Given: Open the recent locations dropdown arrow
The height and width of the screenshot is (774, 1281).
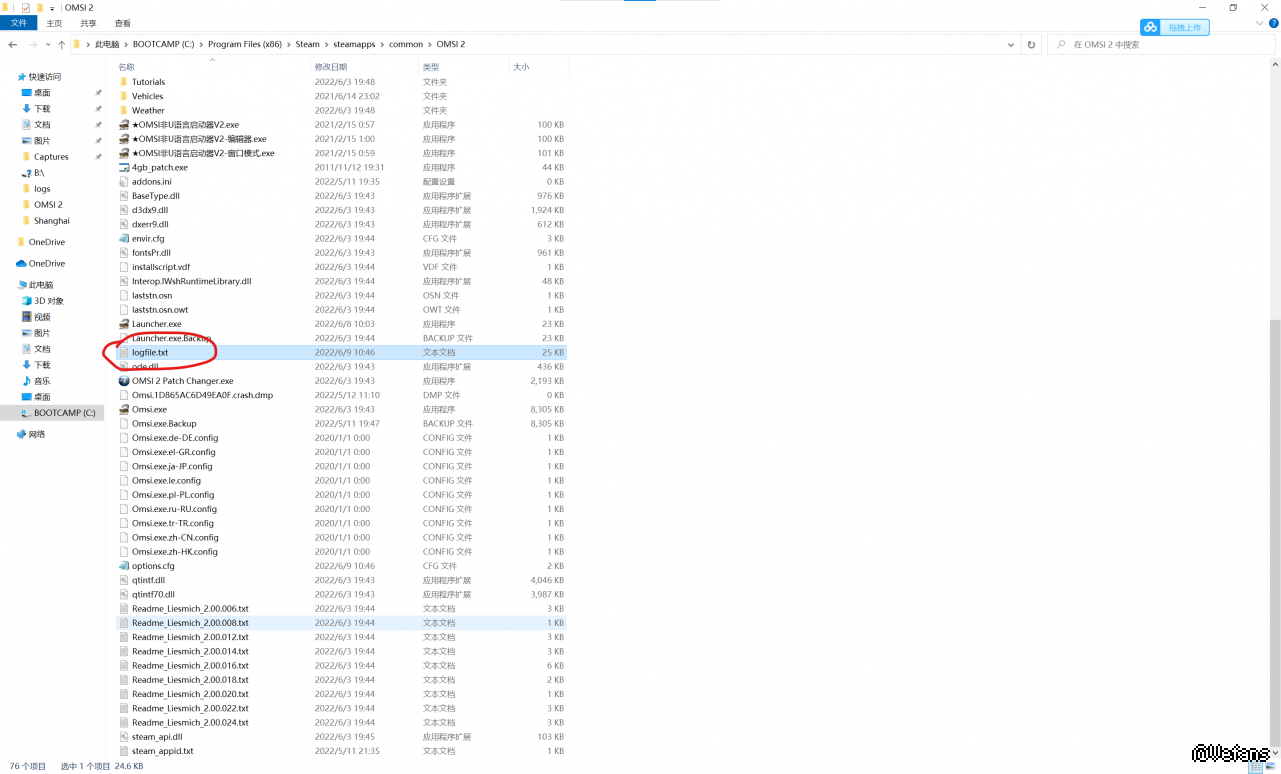Looking at the screenshot, I should [x=48, y=45].
